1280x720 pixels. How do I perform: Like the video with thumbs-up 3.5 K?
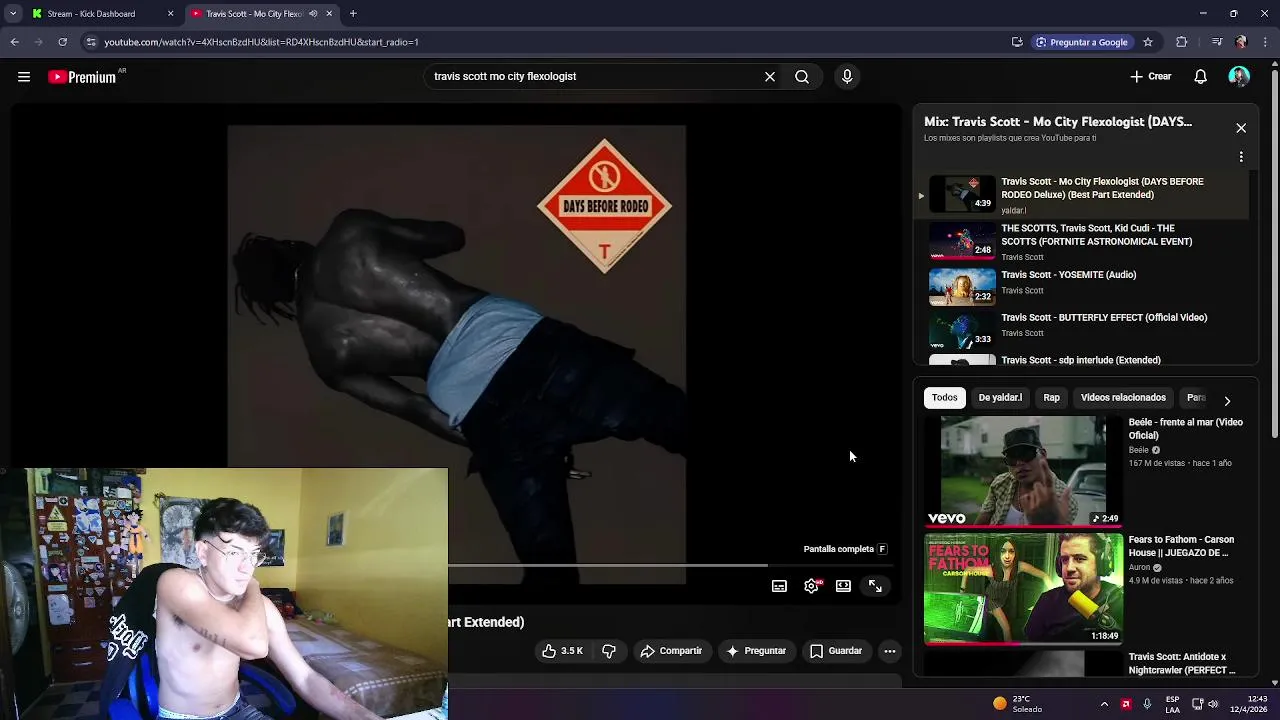[x=563, y=651]
